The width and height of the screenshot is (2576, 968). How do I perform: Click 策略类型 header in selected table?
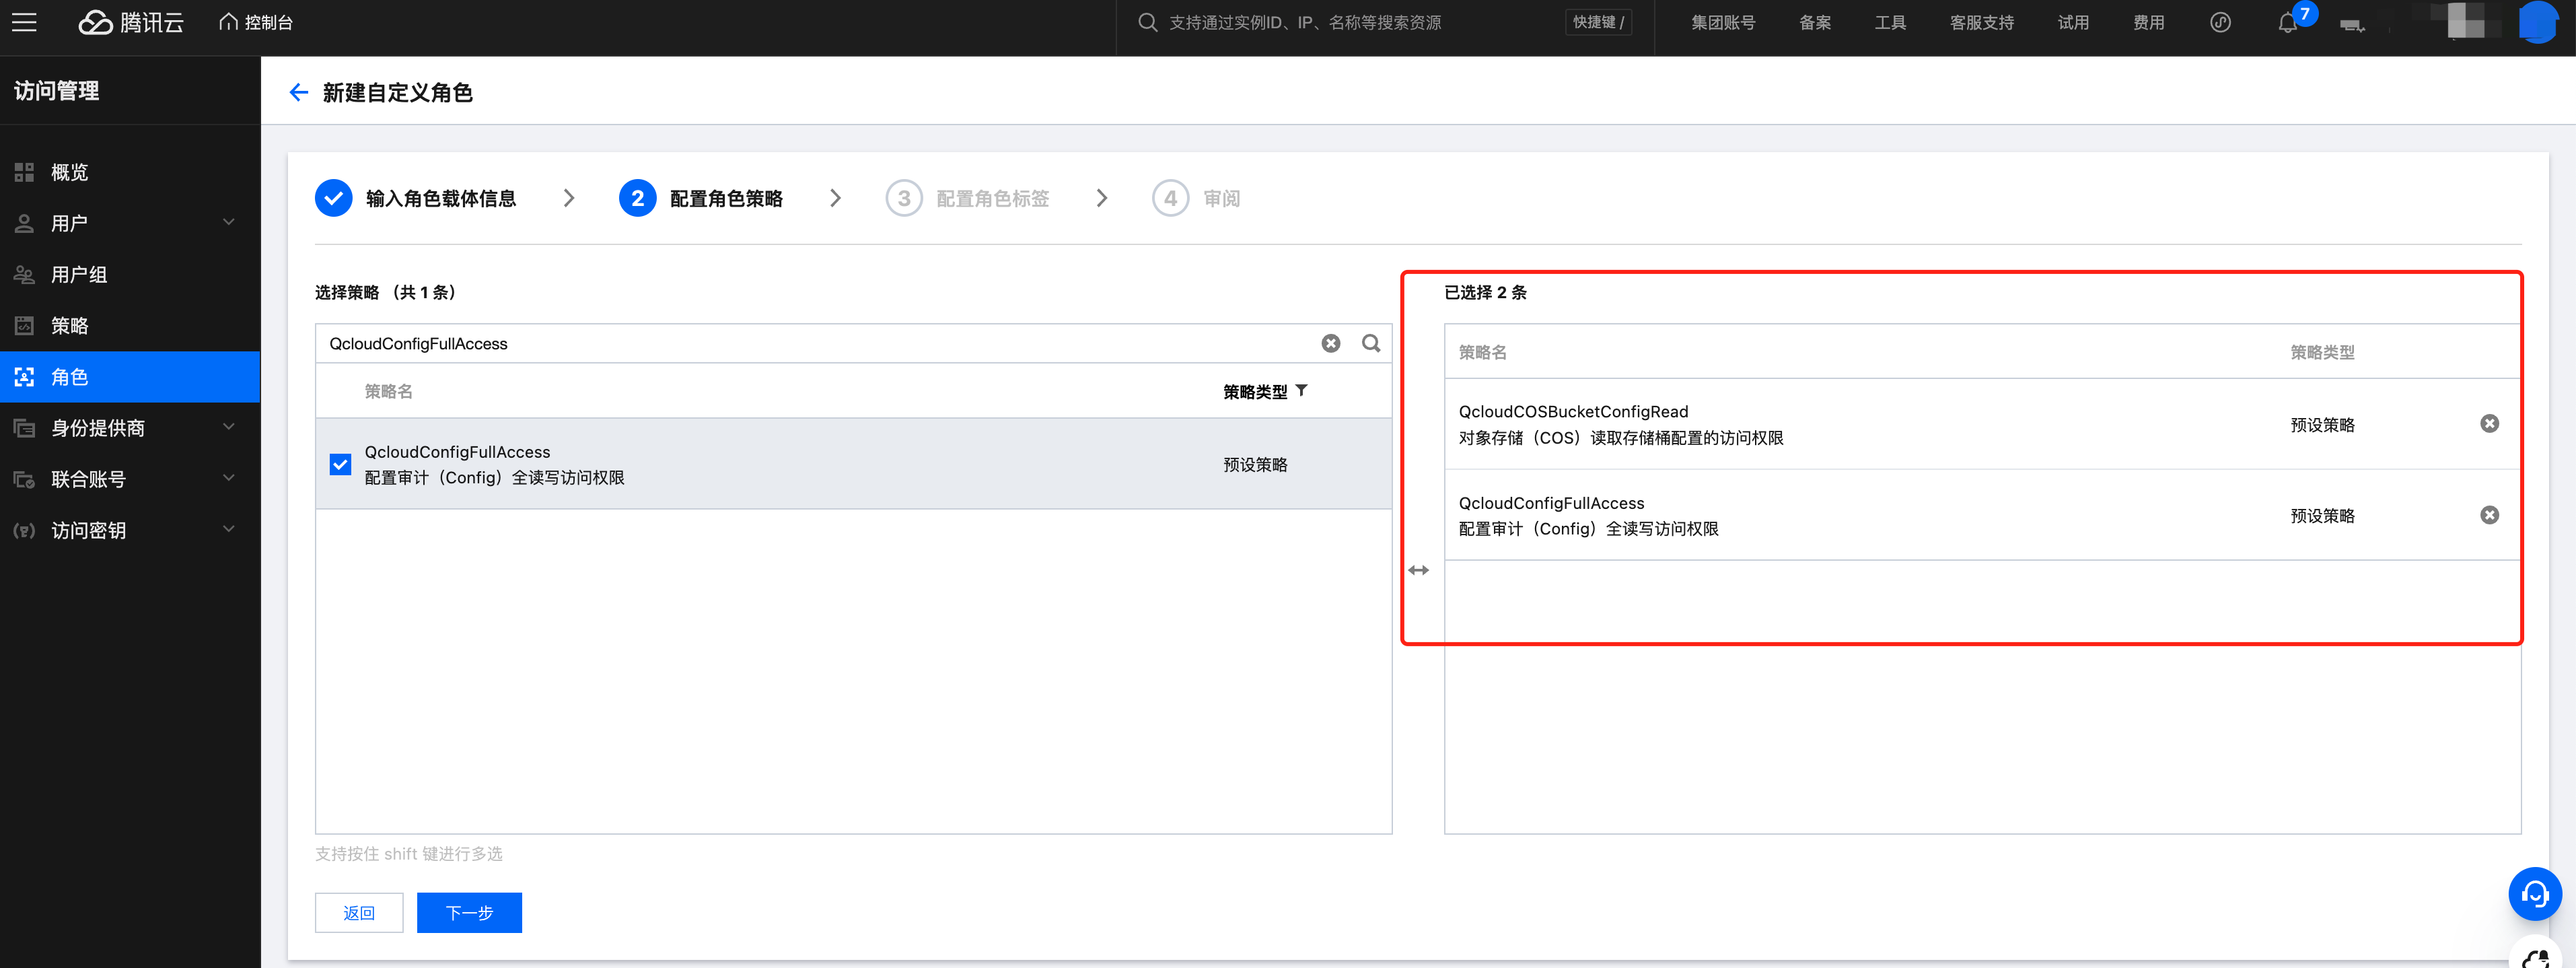pos(2322,352)
